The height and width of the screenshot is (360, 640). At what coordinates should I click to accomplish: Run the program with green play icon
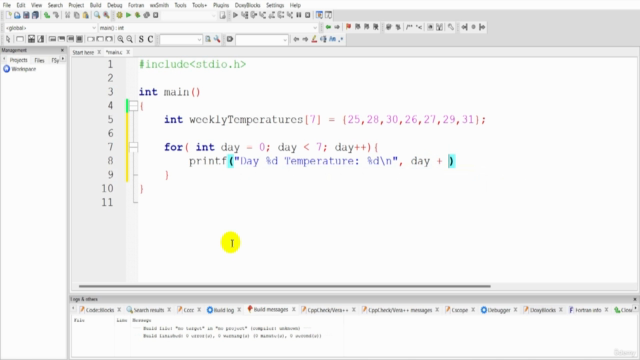click(x=128, y=16)
